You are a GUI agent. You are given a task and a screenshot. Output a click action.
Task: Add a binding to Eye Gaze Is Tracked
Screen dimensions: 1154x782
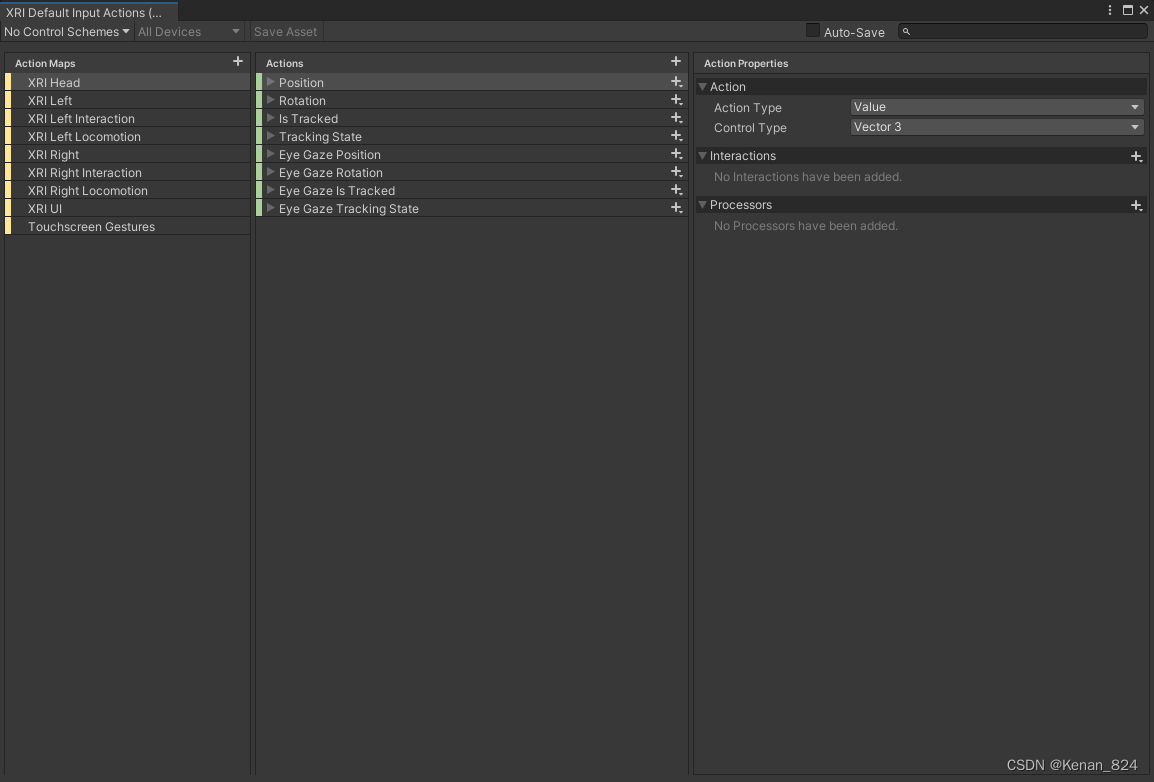[x=676, y=190]
